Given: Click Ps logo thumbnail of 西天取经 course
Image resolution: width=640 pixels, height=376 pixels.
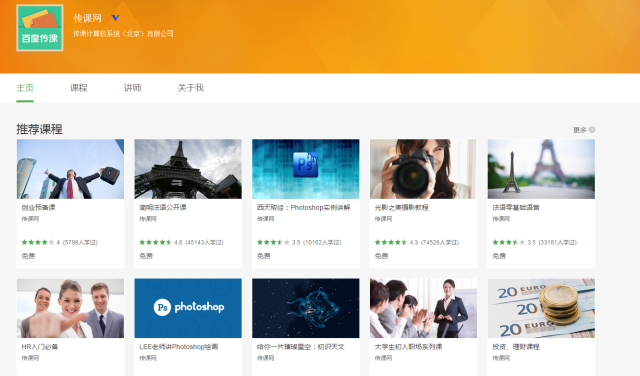Looking at the screenshot, I should tap(306, 169).
